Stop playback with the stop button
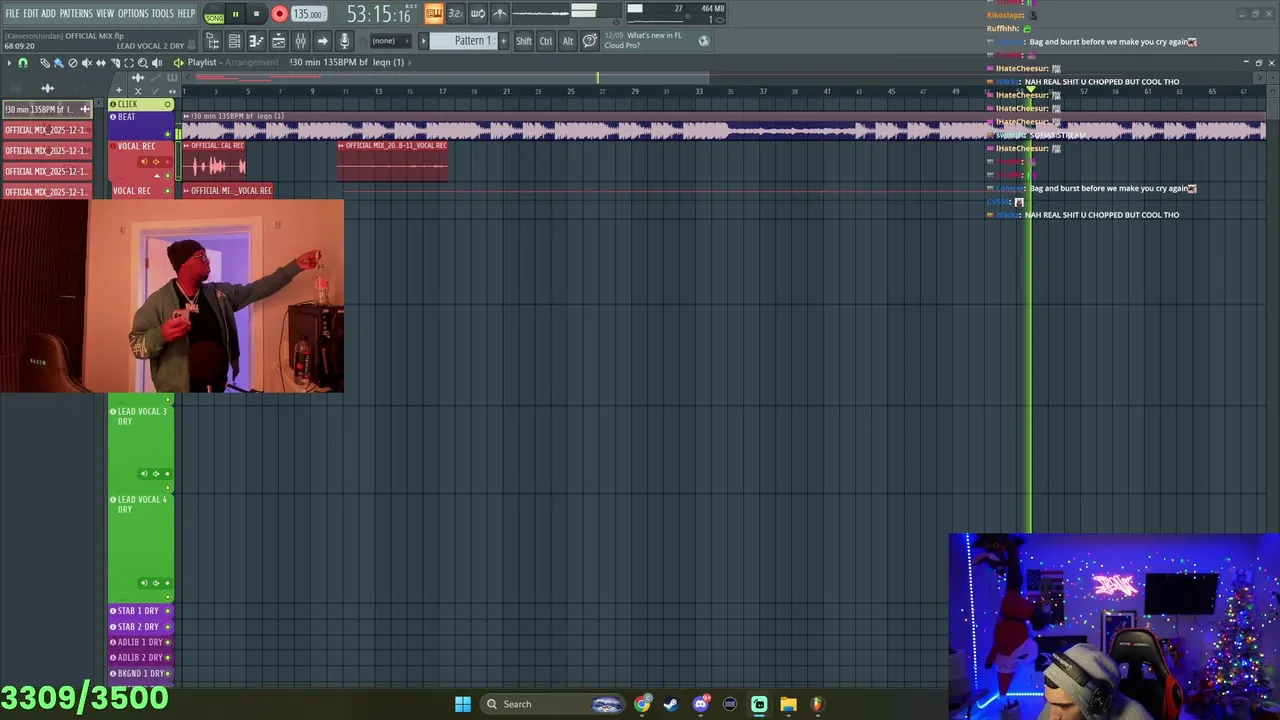 point(256,14)
